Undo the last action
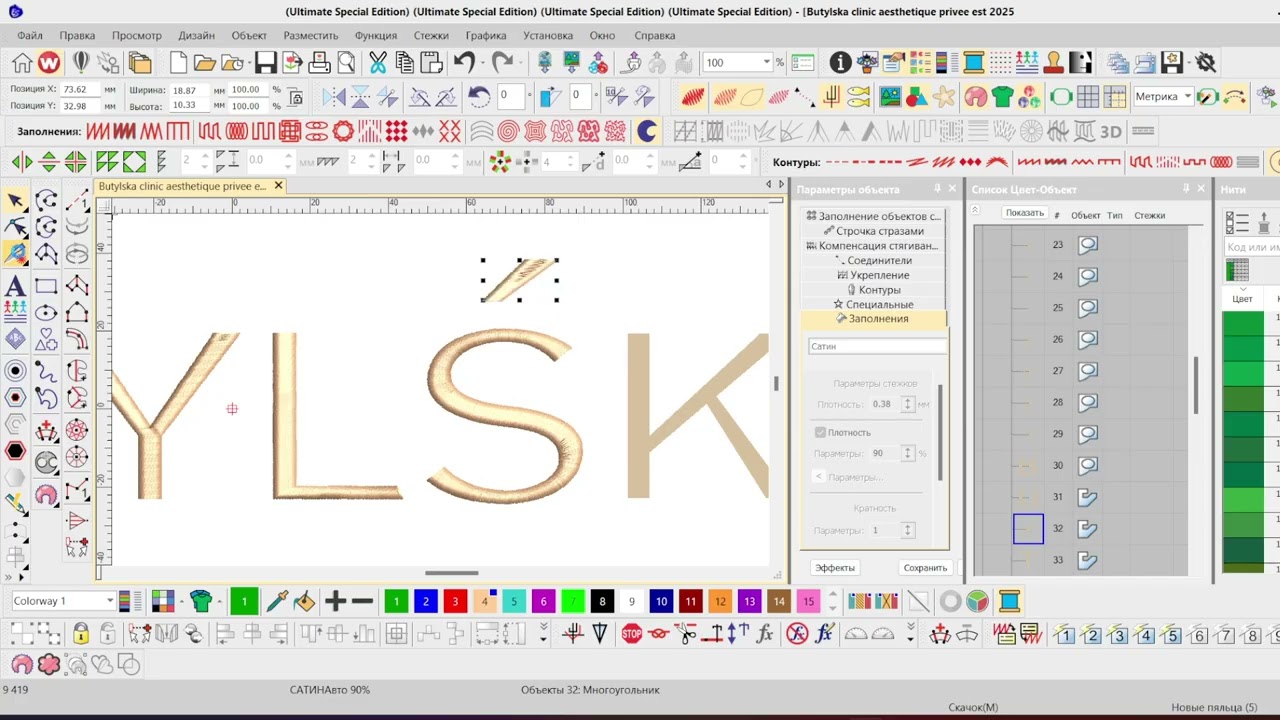1280x720 pixels. [463, 63]
